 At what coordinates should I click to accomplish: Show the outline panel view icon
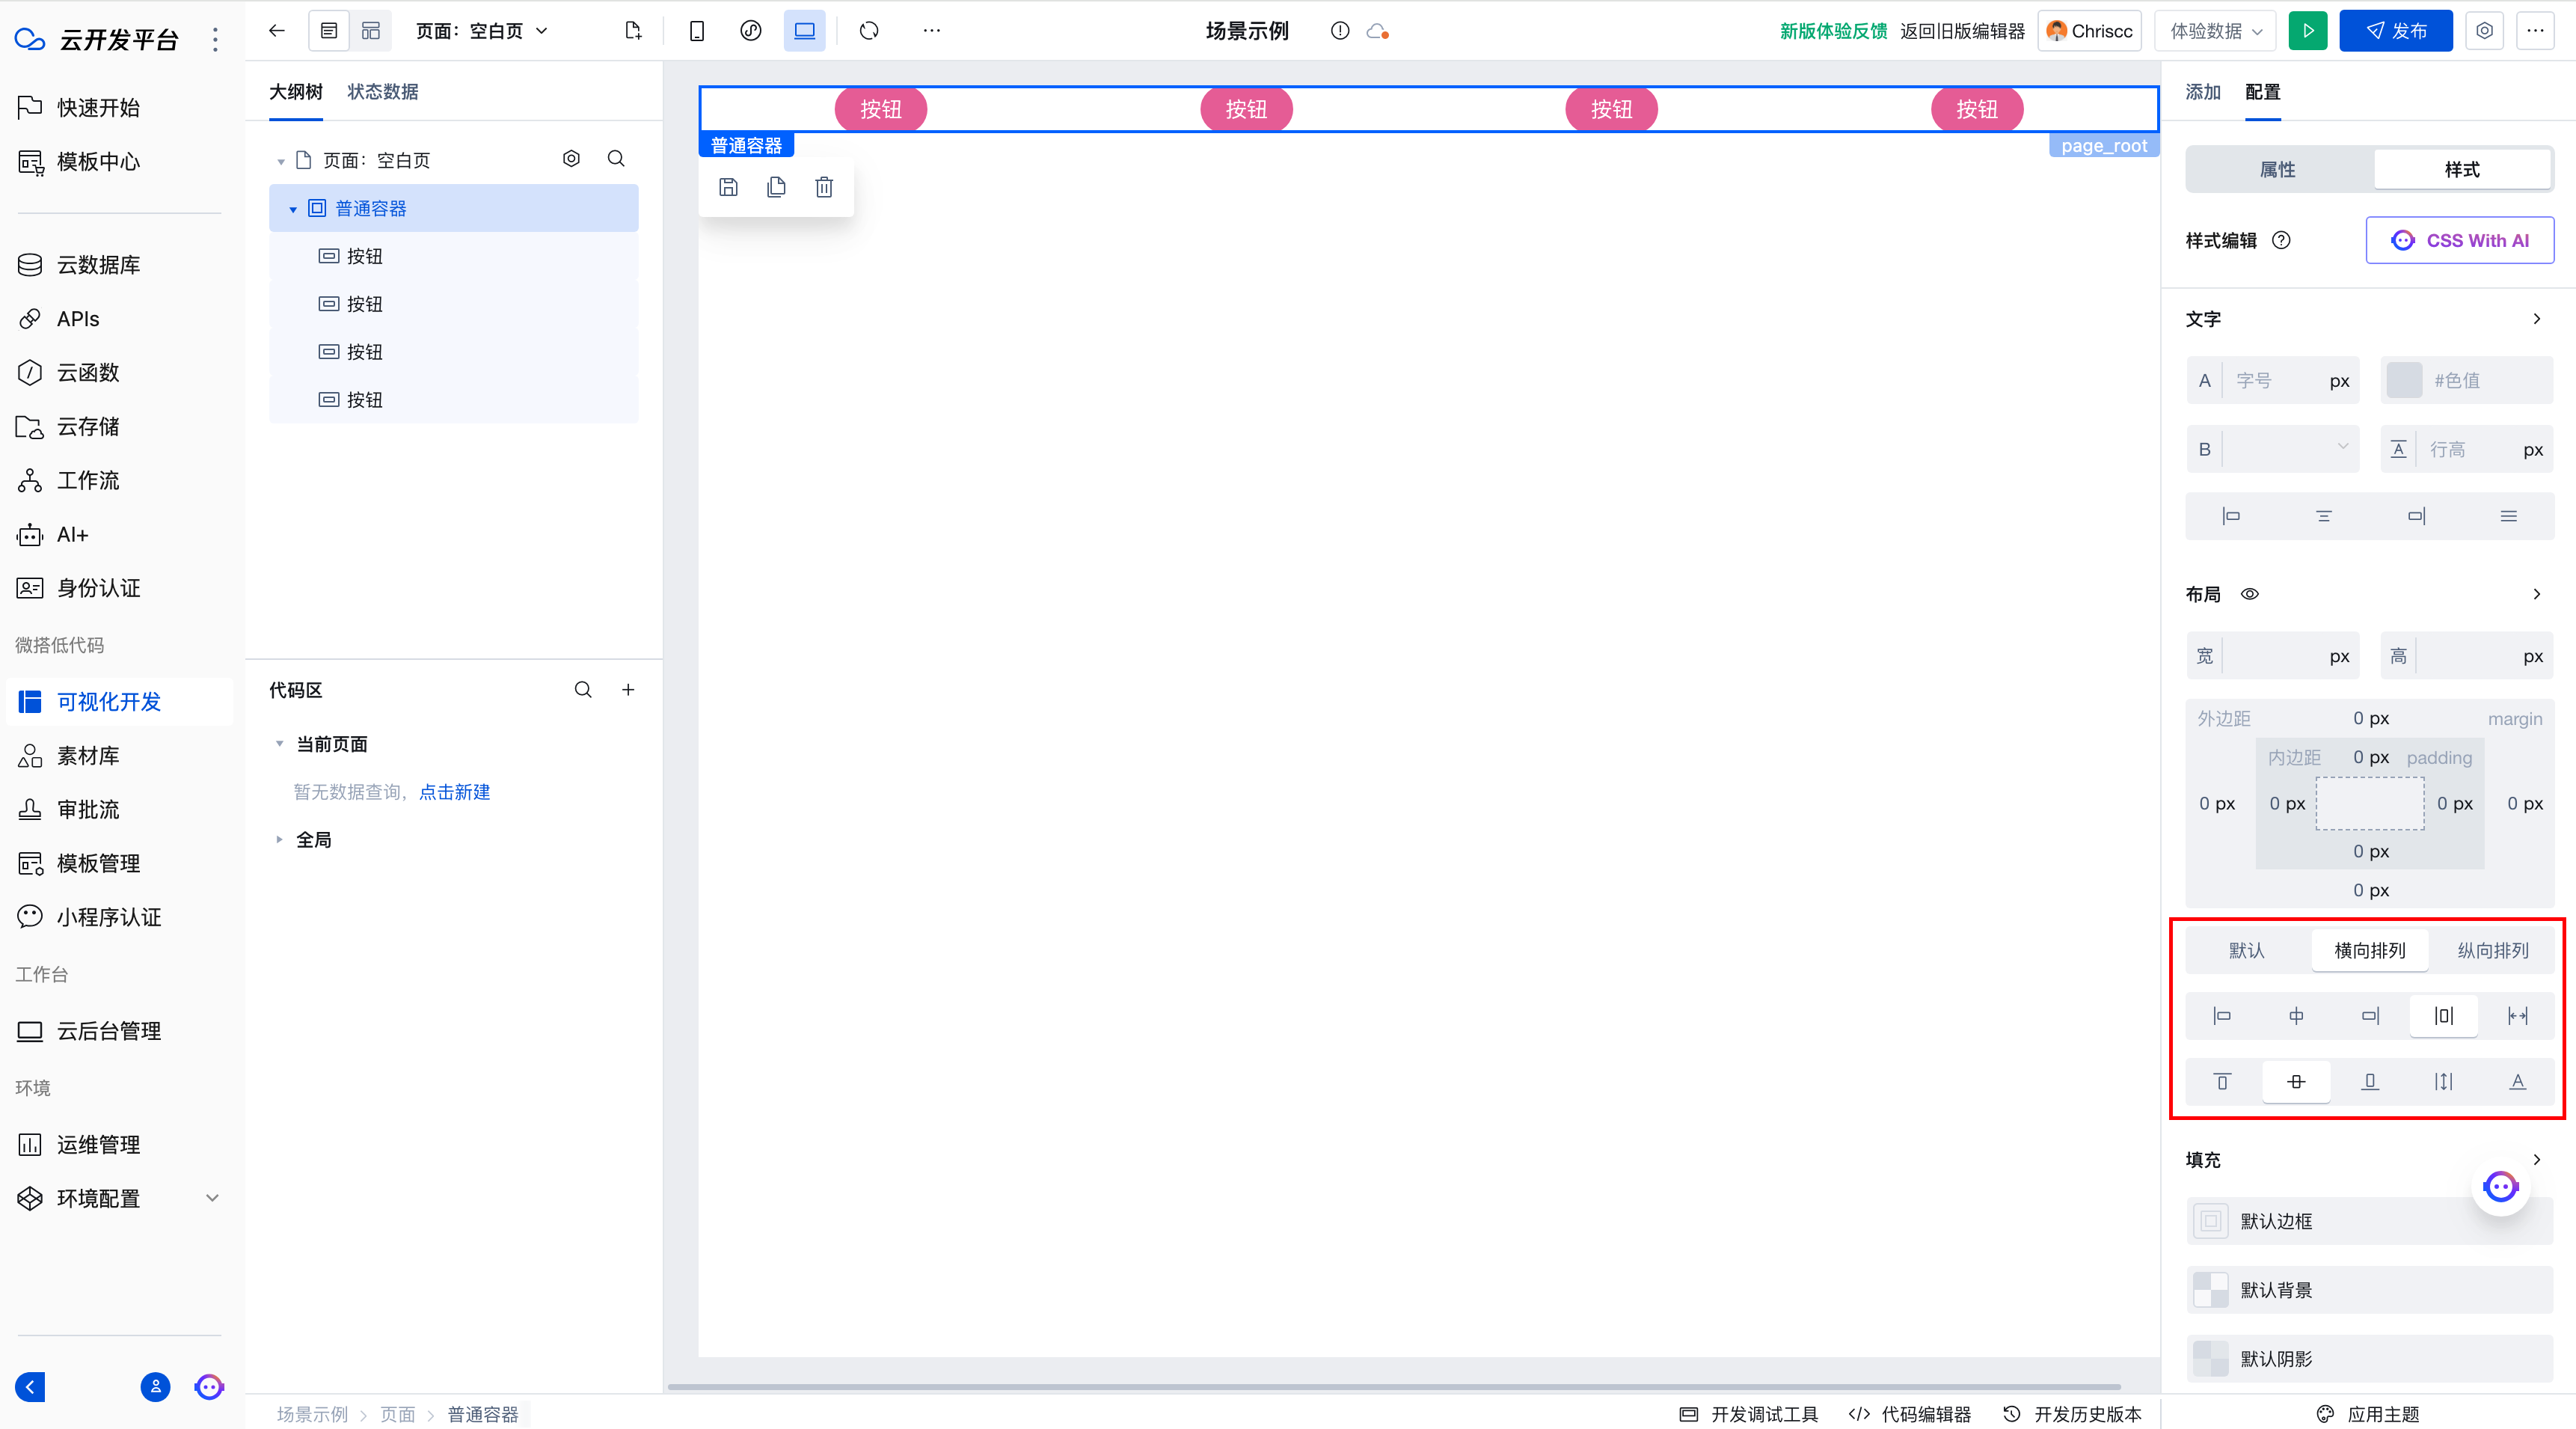[x=329, y=31]
